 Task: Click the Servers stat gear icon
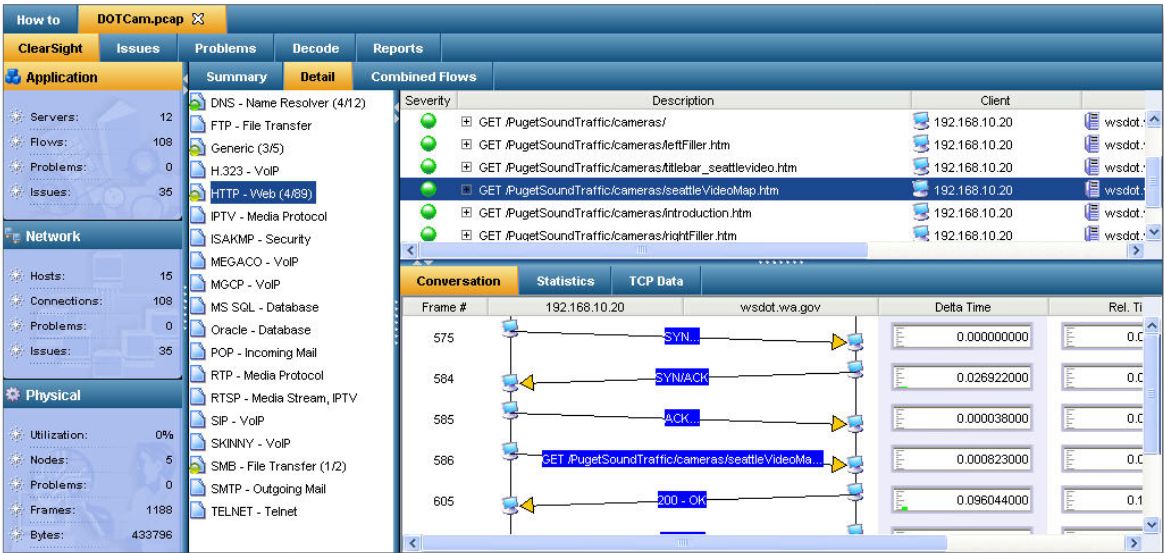point(16,117)
